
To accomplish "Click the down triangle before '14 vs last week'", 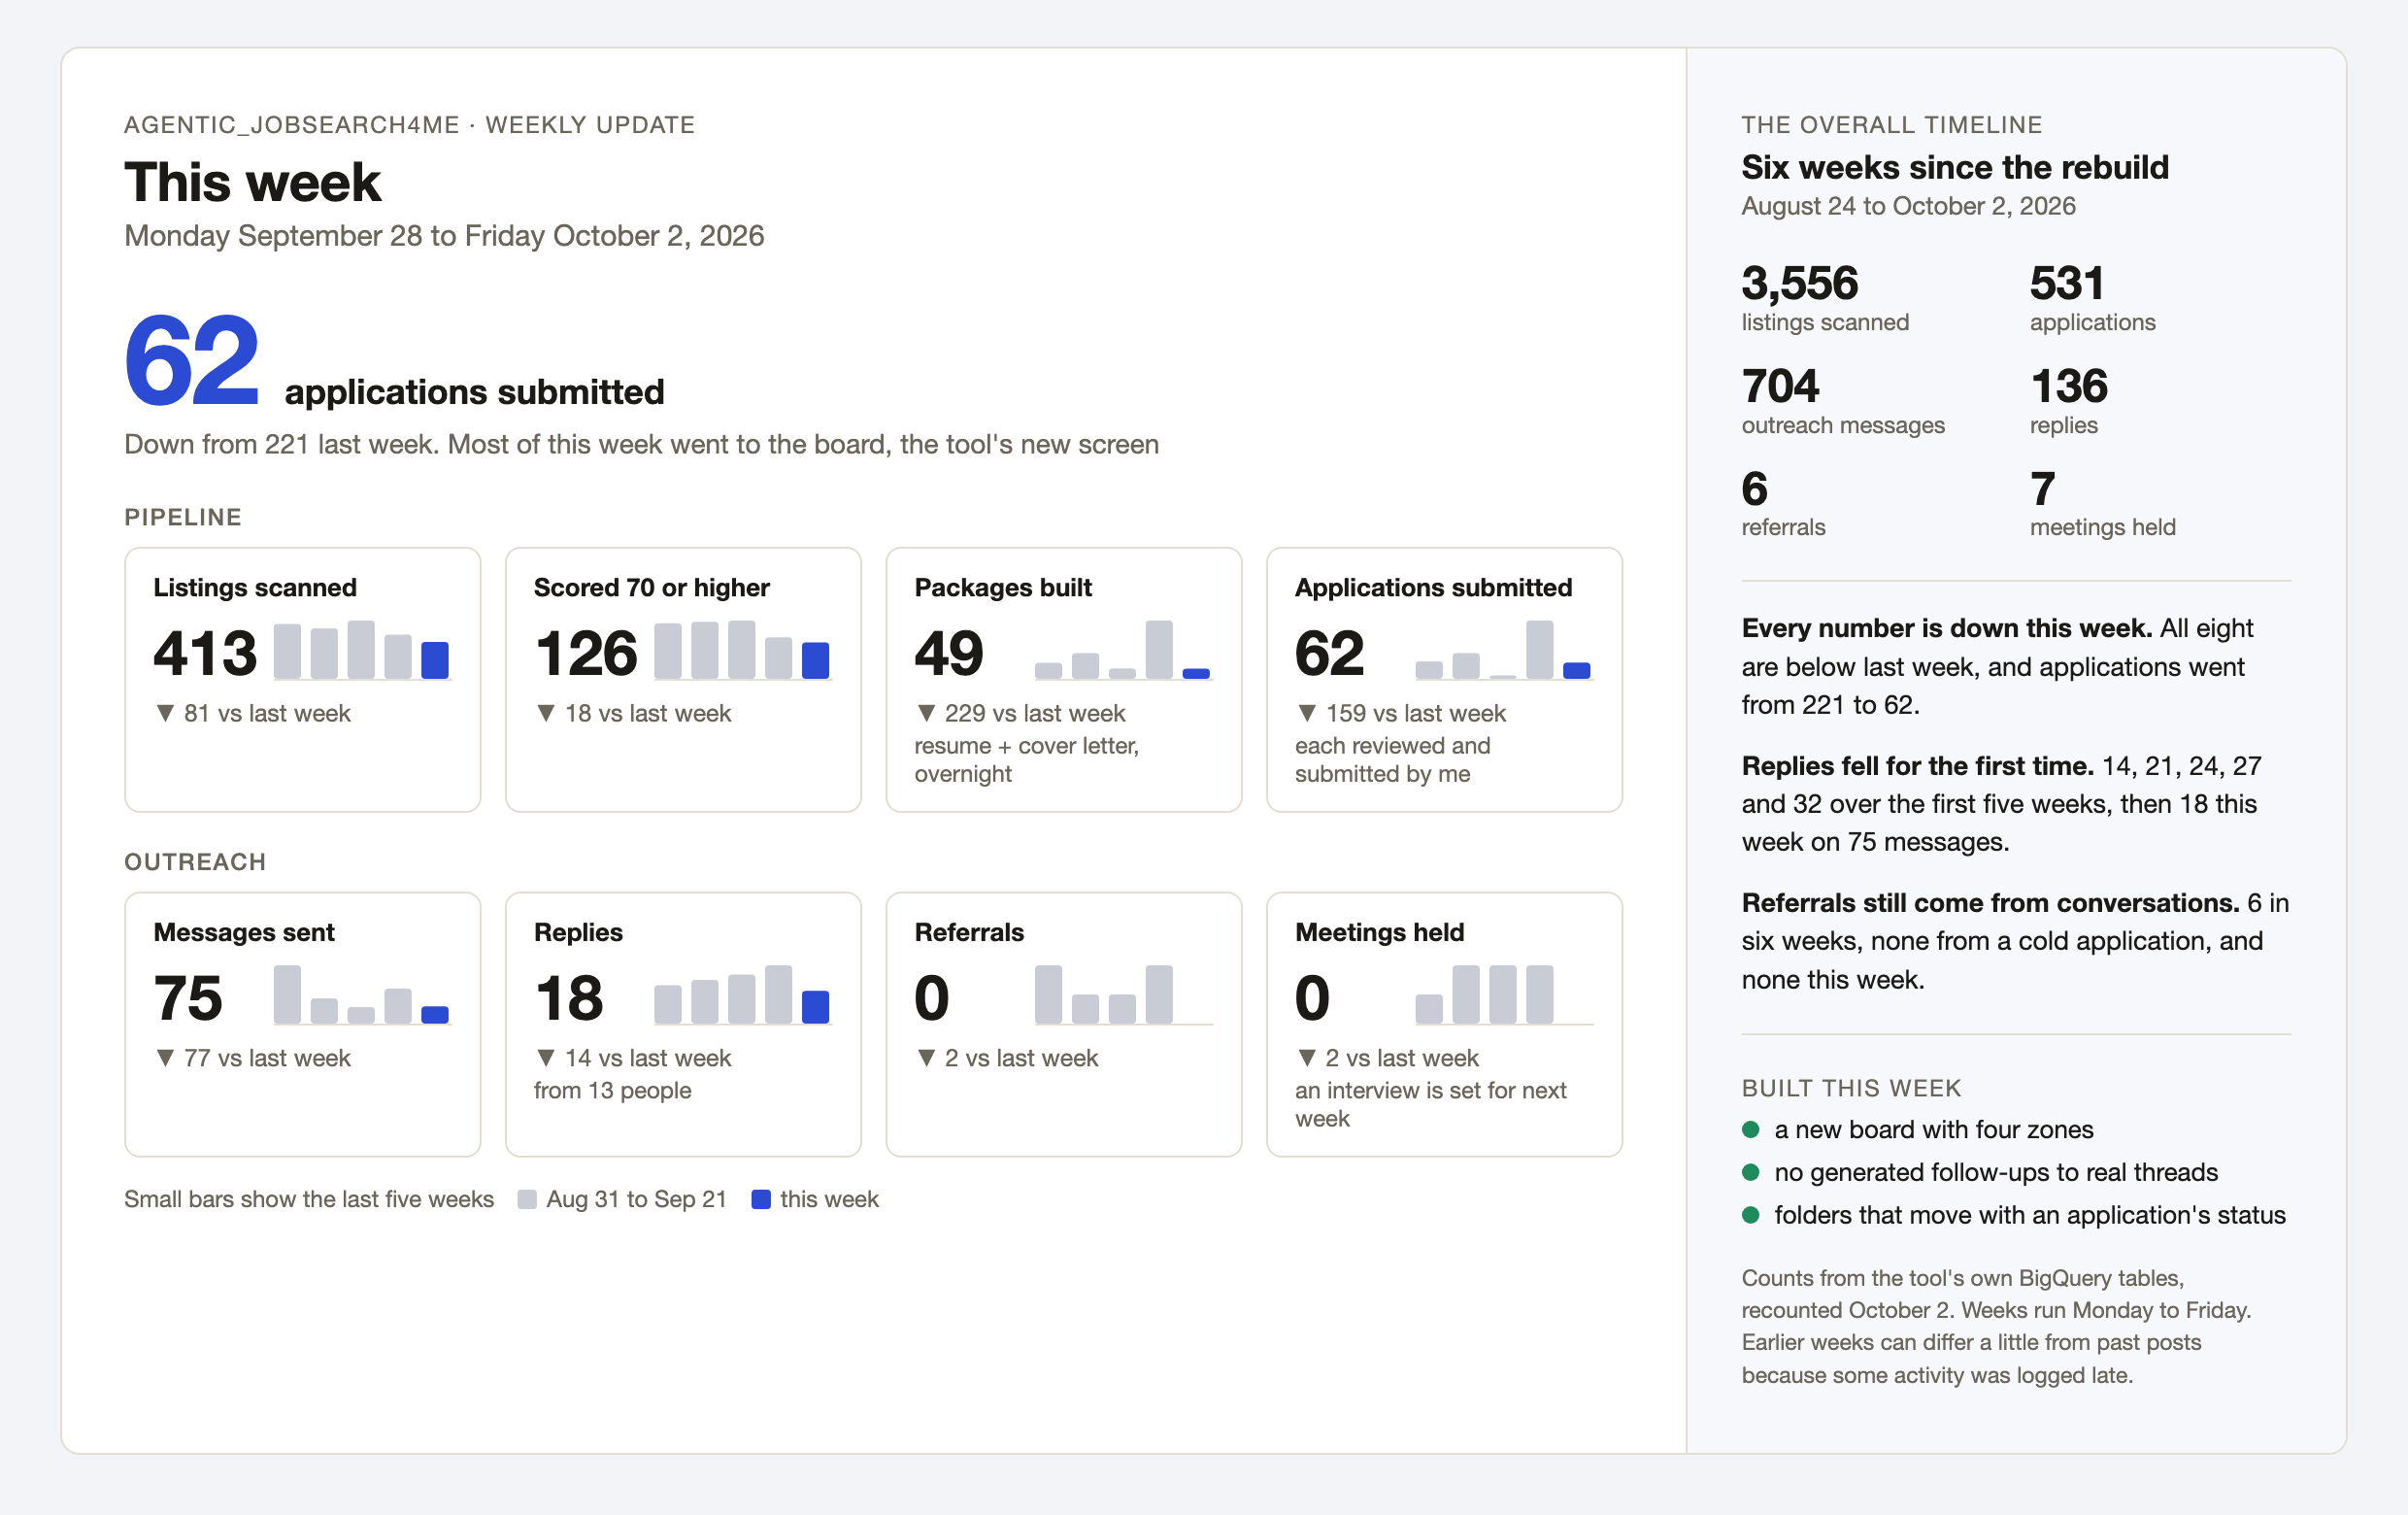I will pyautogui.click(x=546, y=1058).
